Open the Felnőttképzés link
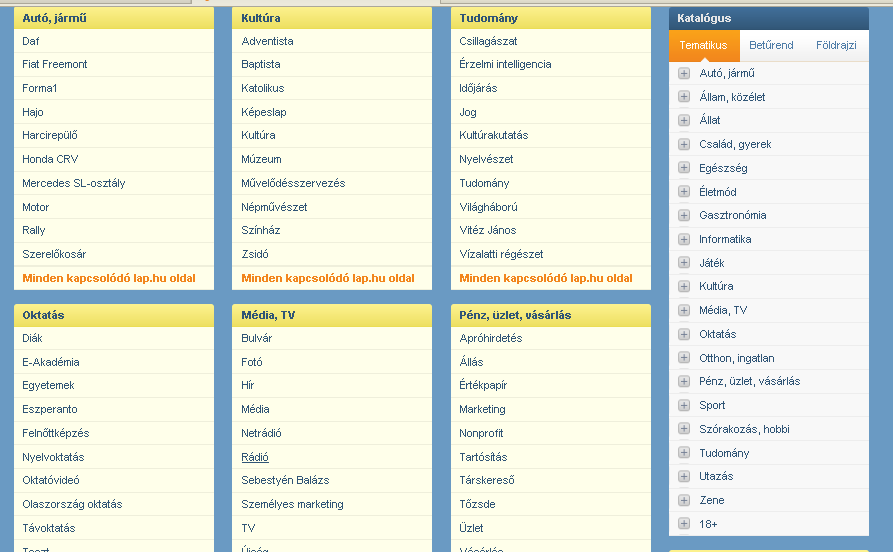This screenshot has width=893, height=552. click(x=56, y=434)
